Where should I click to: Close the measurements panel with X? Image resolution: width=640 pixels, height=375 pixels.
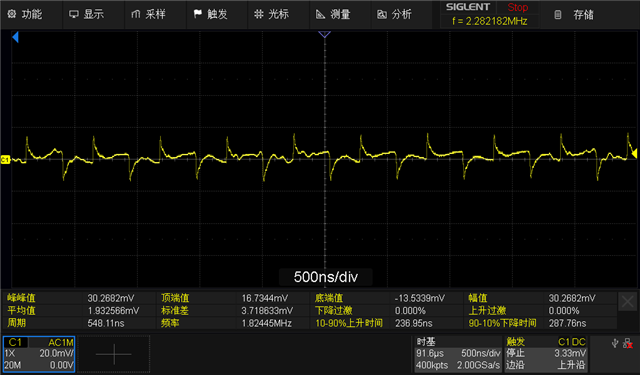point(627,302)
